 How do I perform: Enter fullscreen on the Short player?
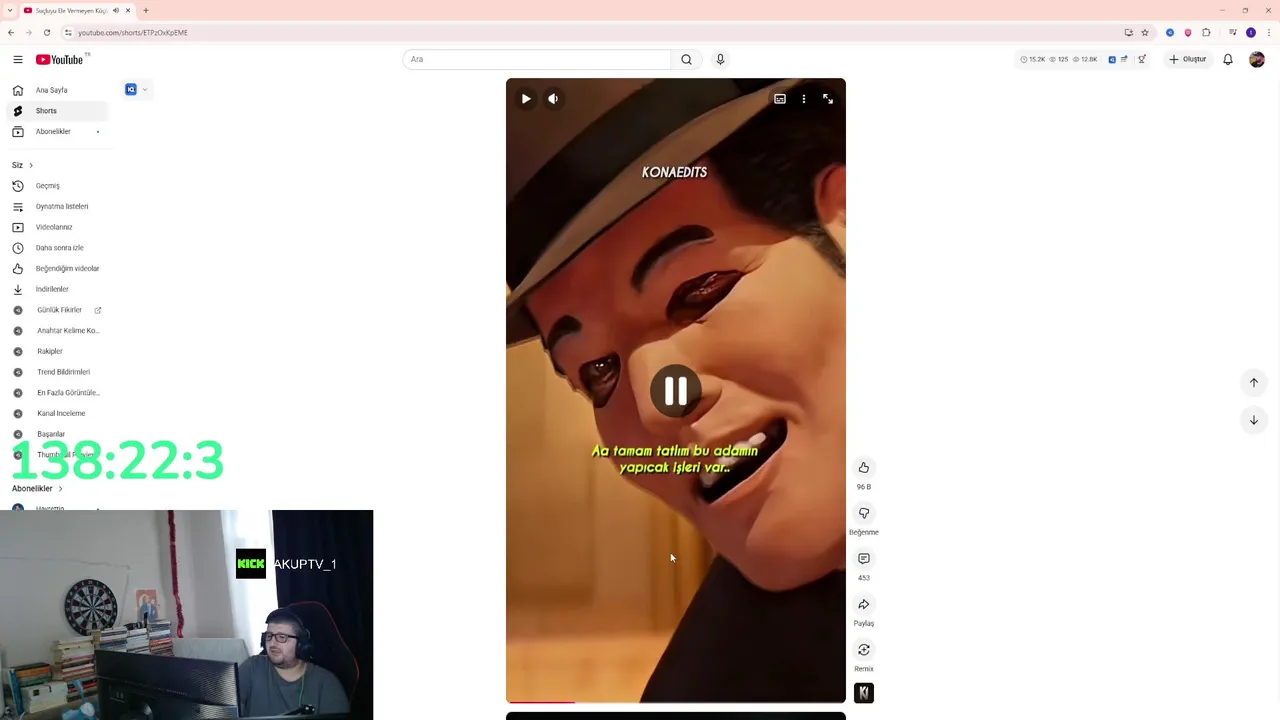(828, 99)
